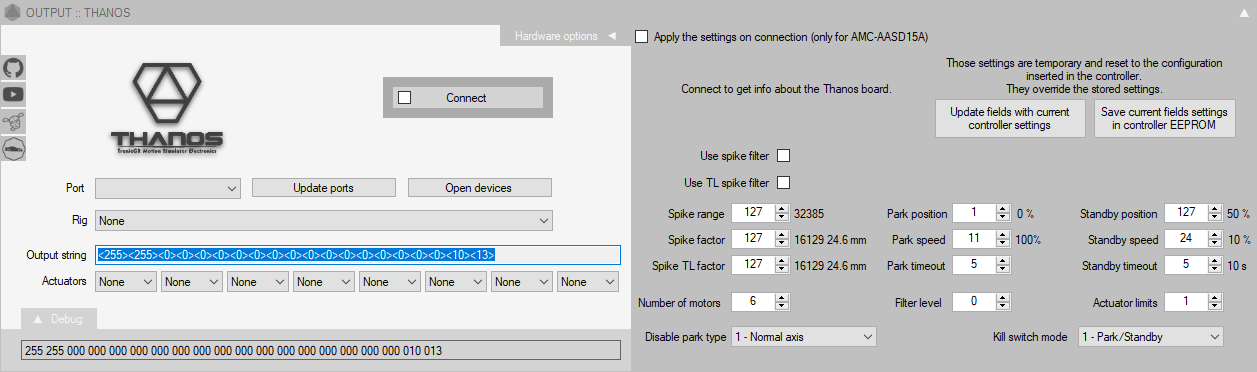Increase the Number of motors stepper
The image size is (1257, 372).
coord(782,298)
